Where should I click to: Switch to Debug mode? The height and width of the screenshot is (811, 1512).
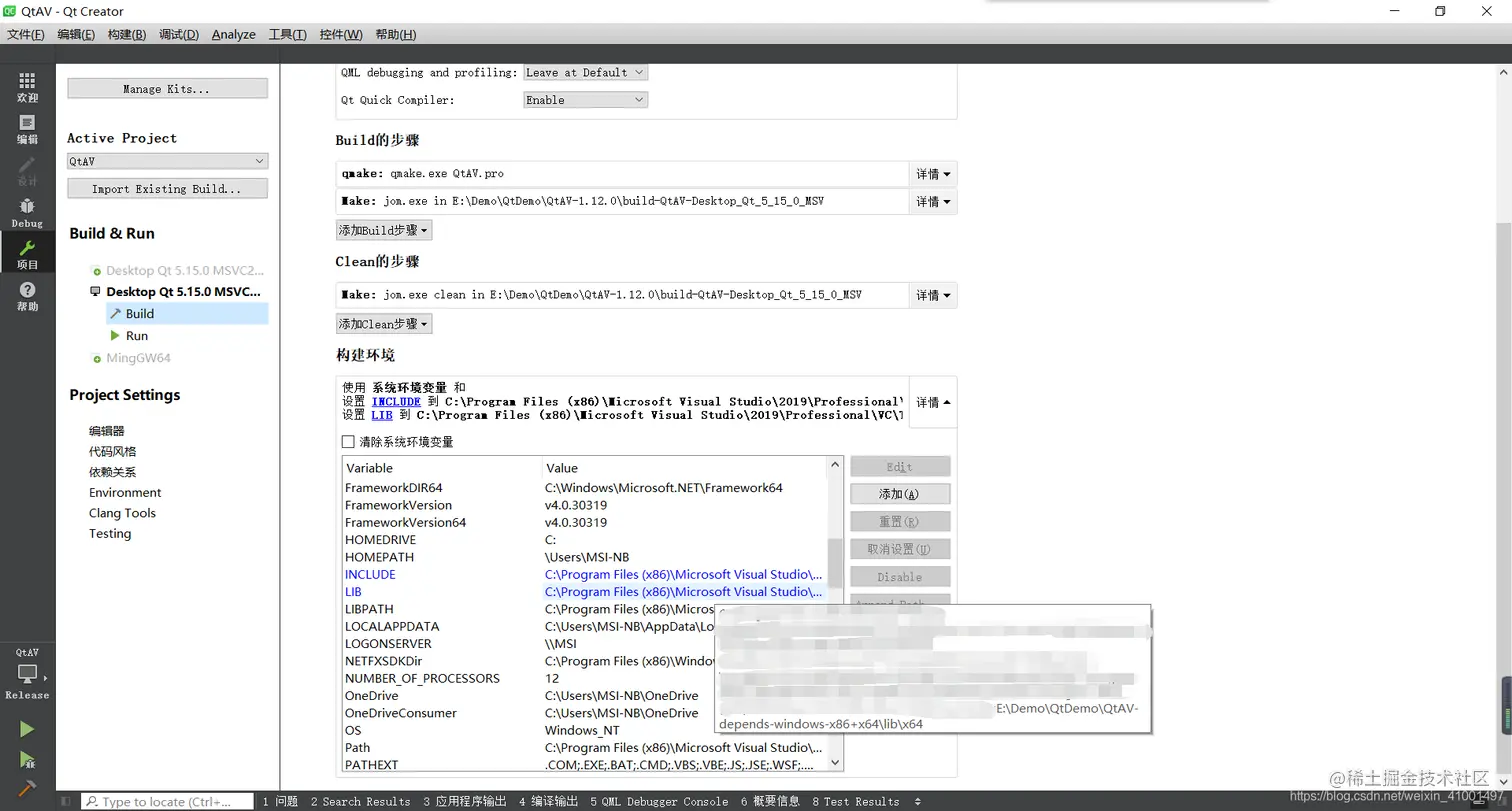point(27,213)
